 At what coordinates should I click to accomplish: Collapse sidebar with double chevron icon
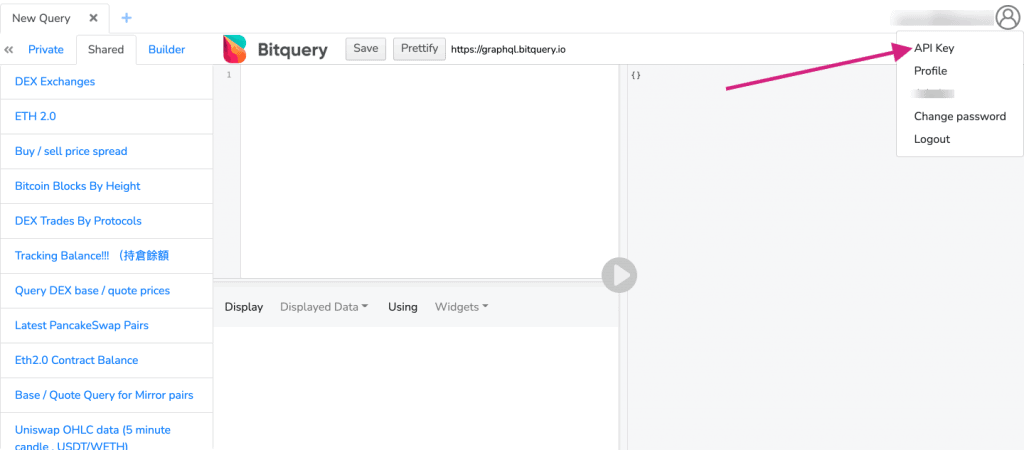click(8, 50)
